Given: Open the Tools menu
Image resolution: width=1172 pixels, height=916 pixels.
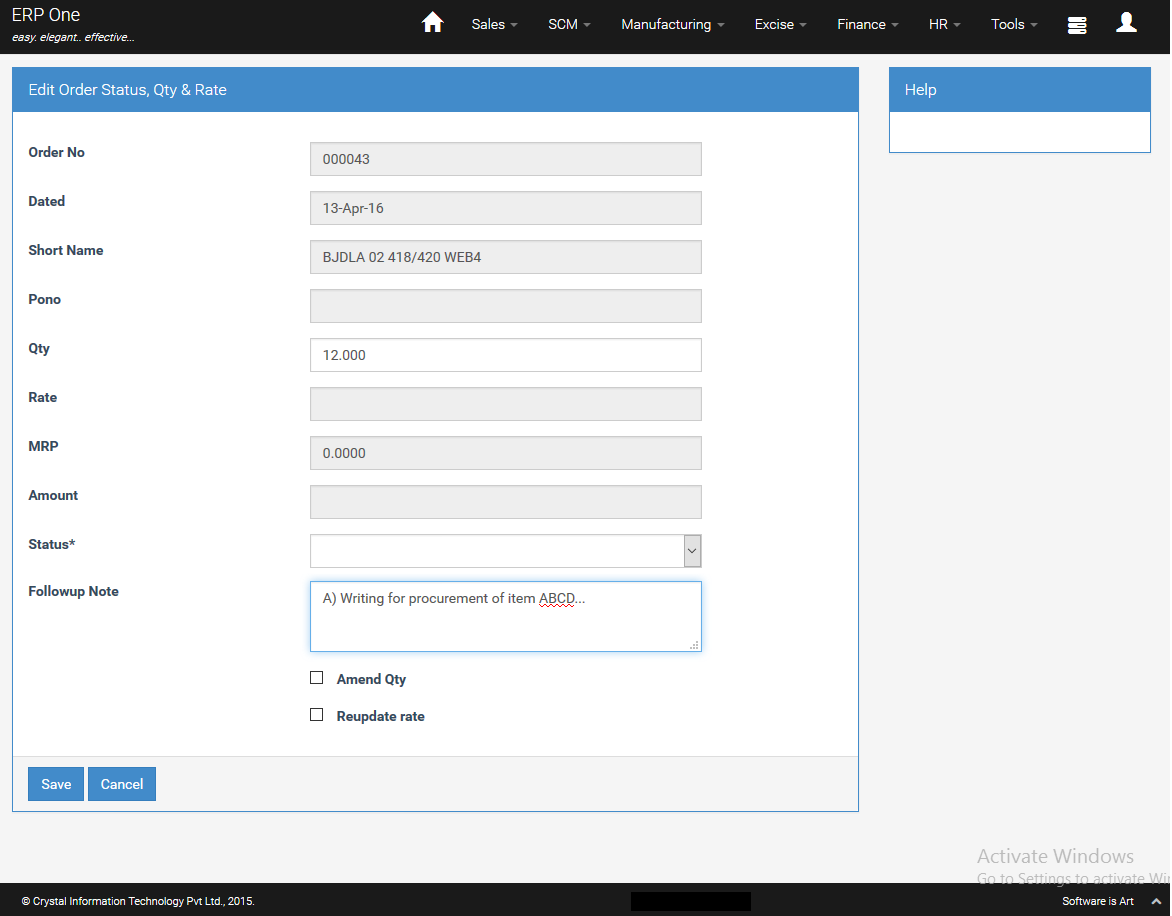Looking at the screenshot, I should (1014, 24).
